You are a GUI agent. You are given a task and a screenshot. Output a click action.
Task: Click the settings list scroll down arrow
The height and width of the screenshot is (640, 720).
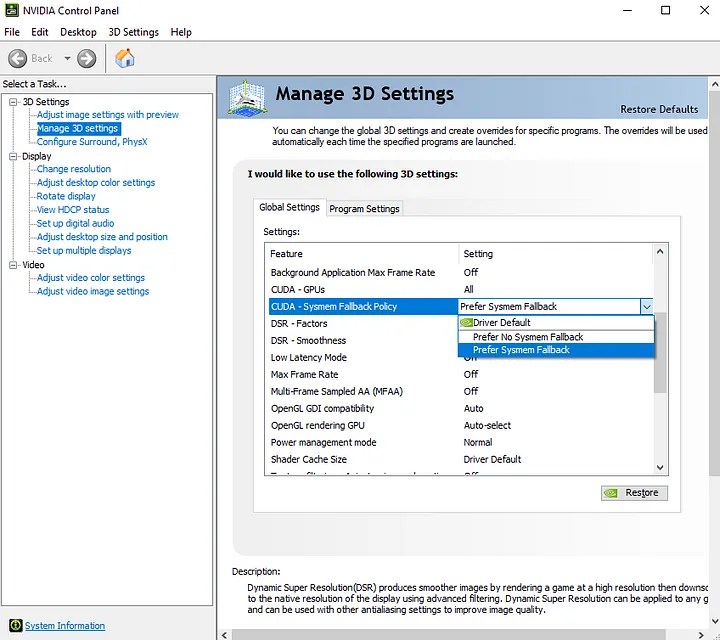tap(660, 467)
